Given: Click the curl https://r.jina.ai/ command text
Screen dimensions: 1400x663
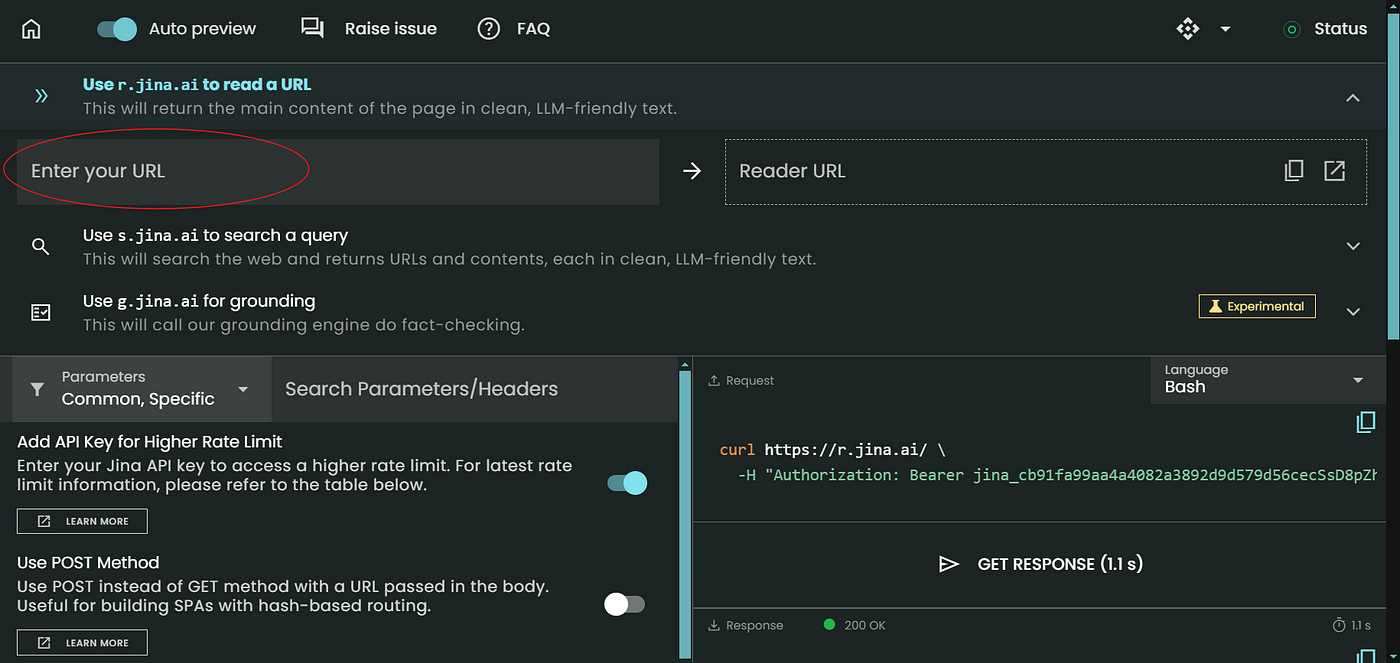Looking at the screenshot, I should [x=832, y=450].
